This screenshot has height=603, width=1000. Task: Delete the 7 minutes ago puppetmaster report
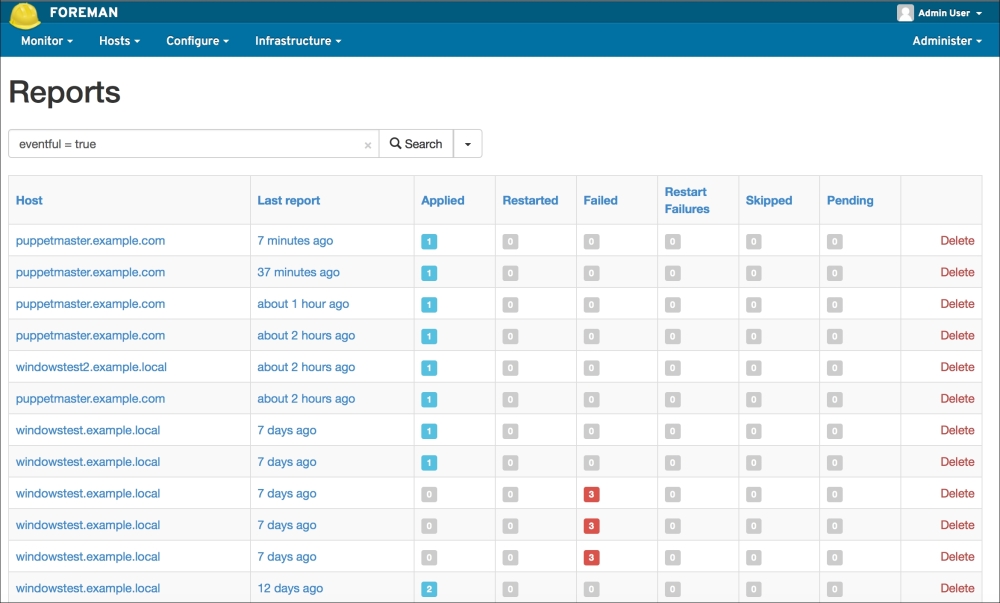click(x=957, y=241)
